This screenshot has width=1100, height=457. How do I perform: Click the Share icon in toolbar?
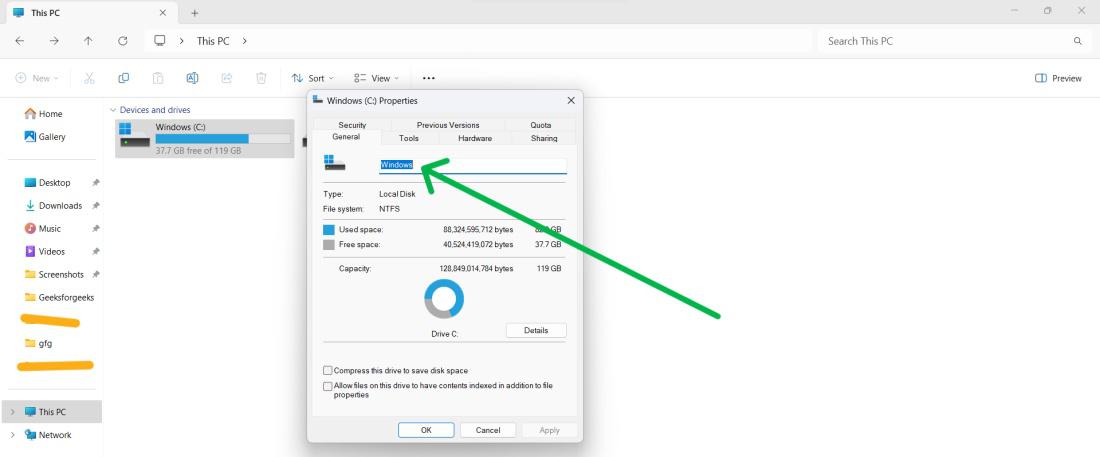pyautogui.click(x=227, y=78)
